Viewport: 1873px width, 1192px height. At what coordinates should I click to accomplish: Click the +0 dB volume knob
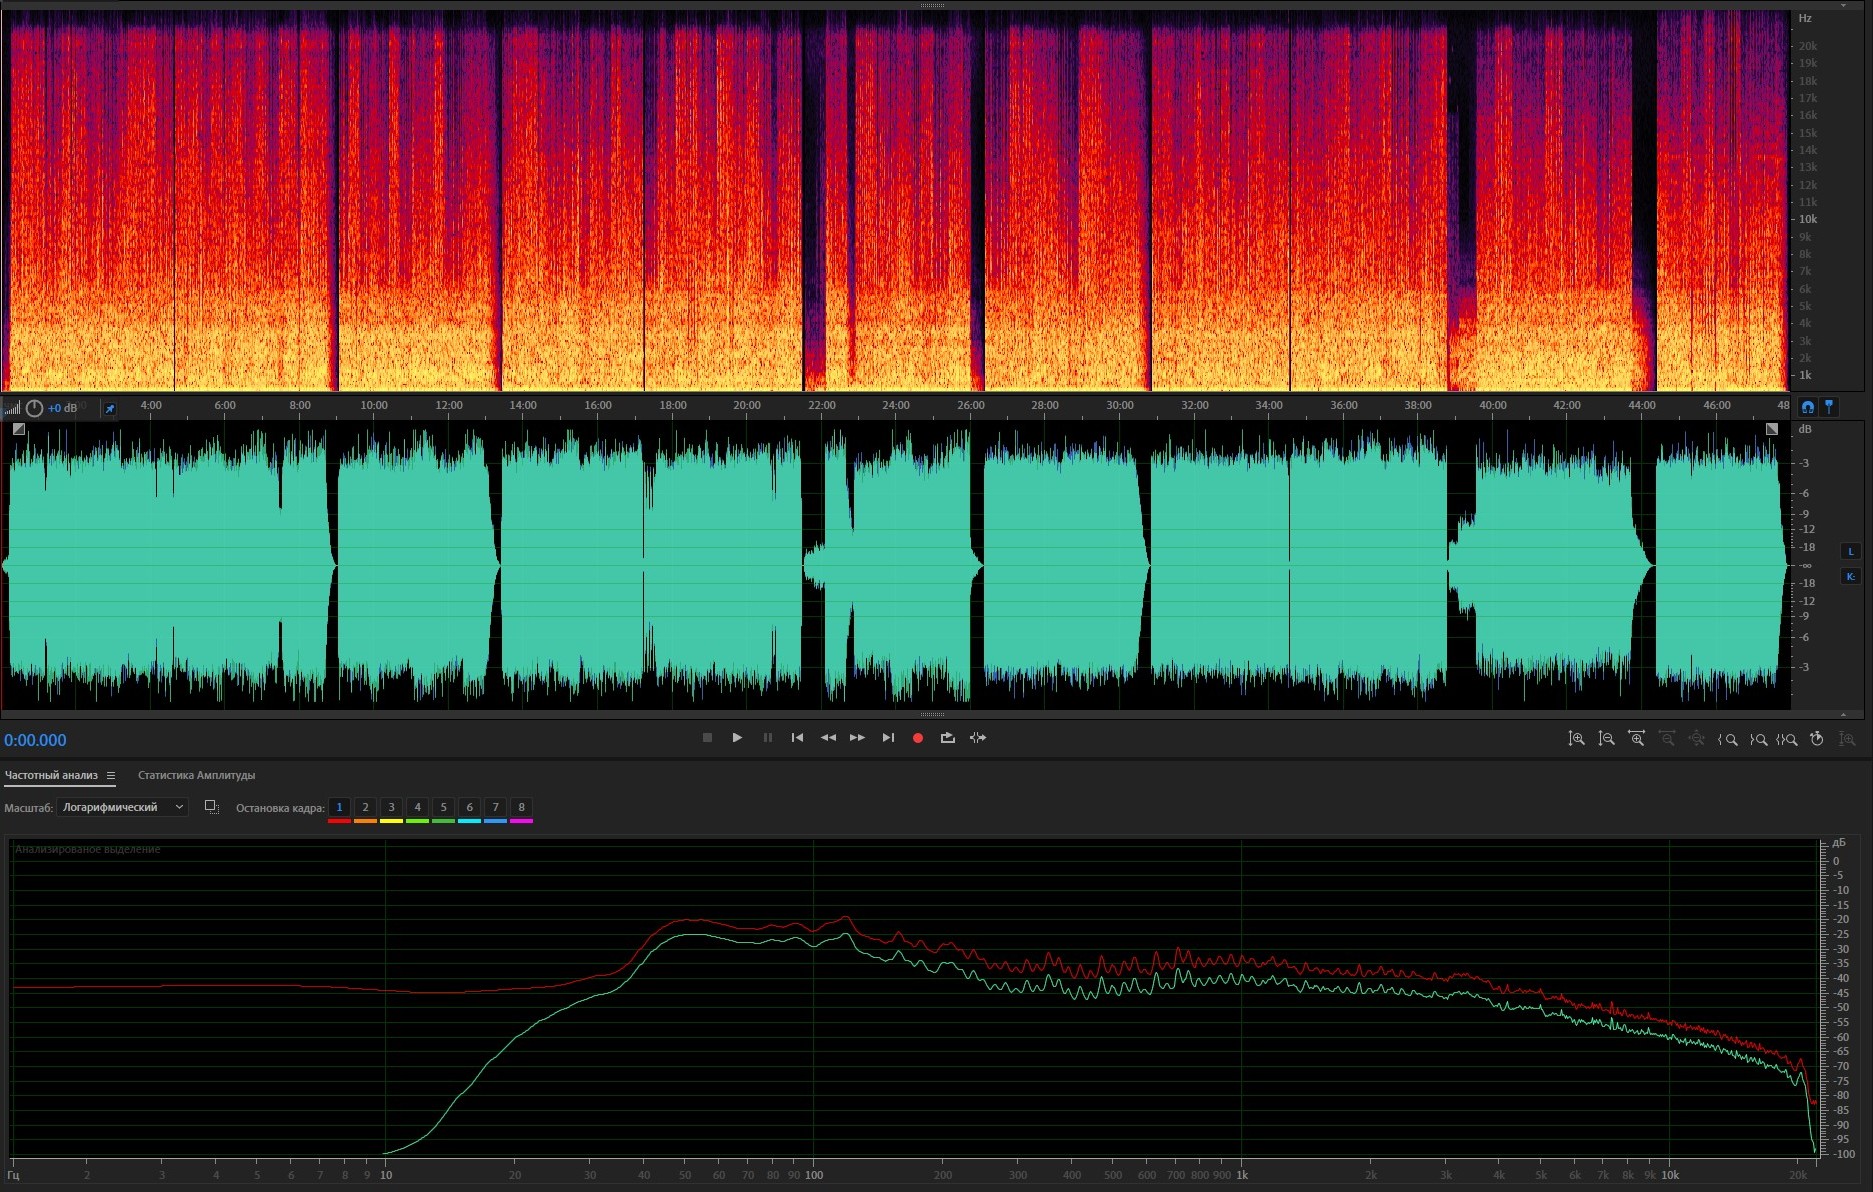35,408
